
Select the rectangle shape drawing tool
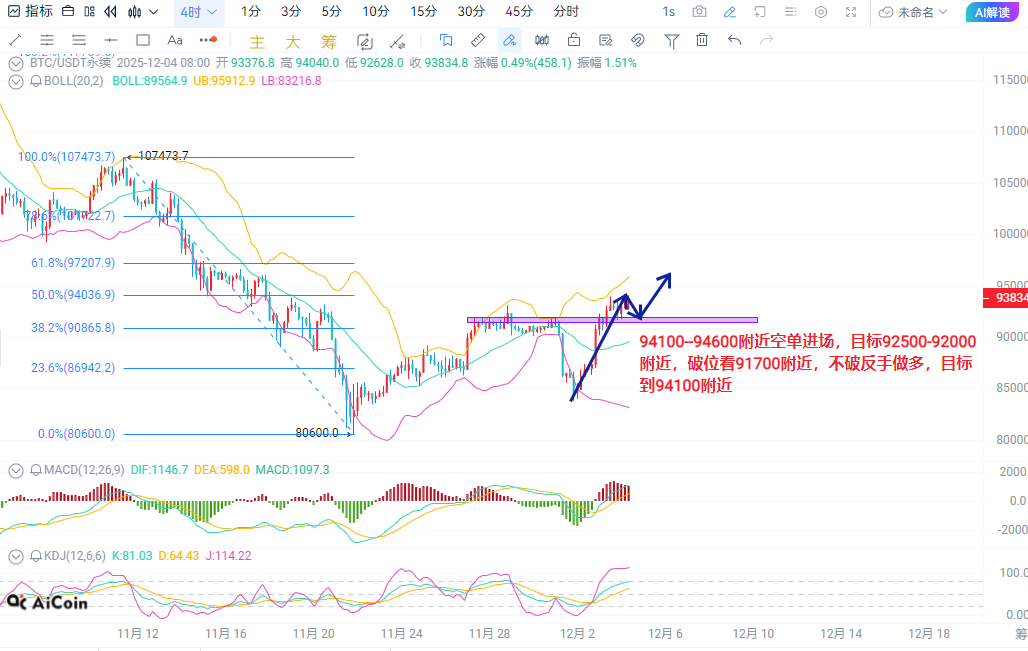point(143,41)
